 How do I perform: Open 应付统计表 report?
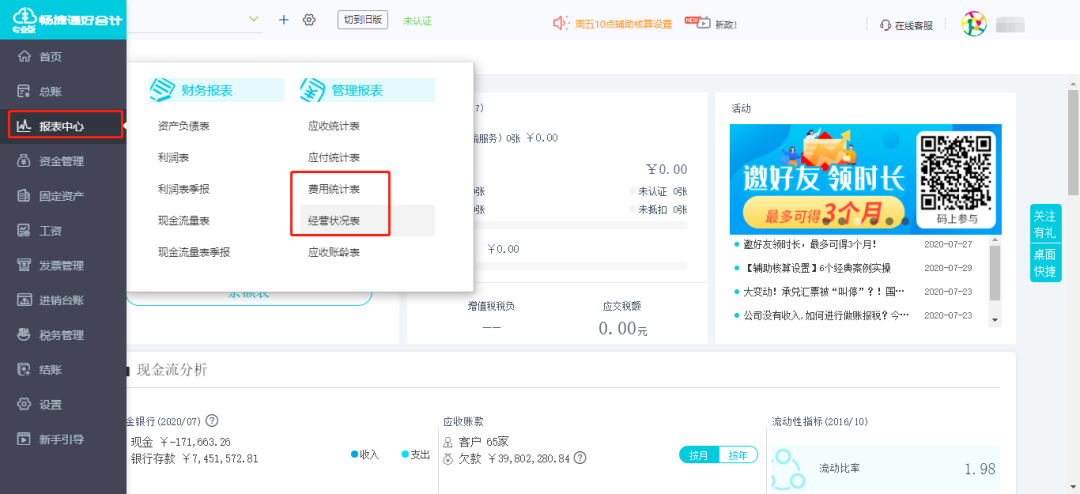coord(334,157)
